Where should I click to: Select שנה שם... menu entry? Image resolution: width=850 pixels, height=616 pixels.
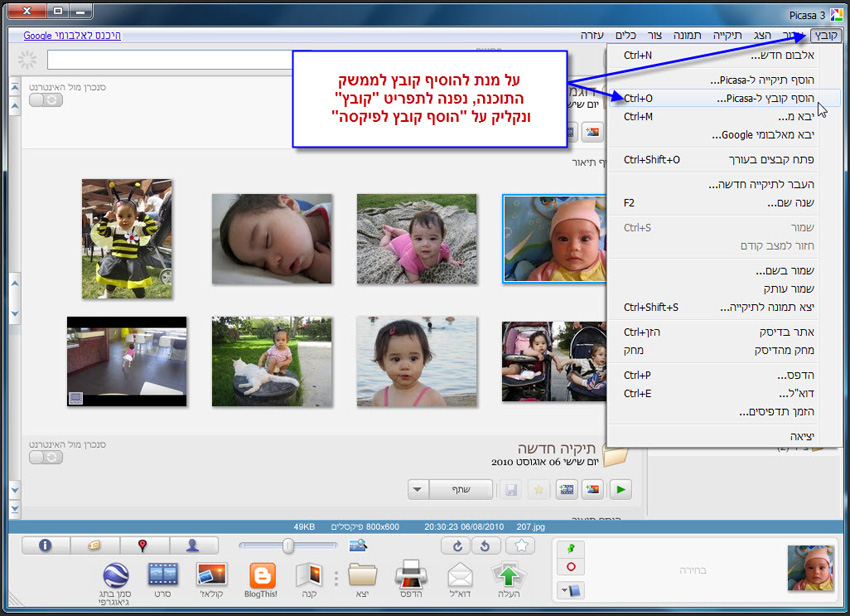coord(723,203)
